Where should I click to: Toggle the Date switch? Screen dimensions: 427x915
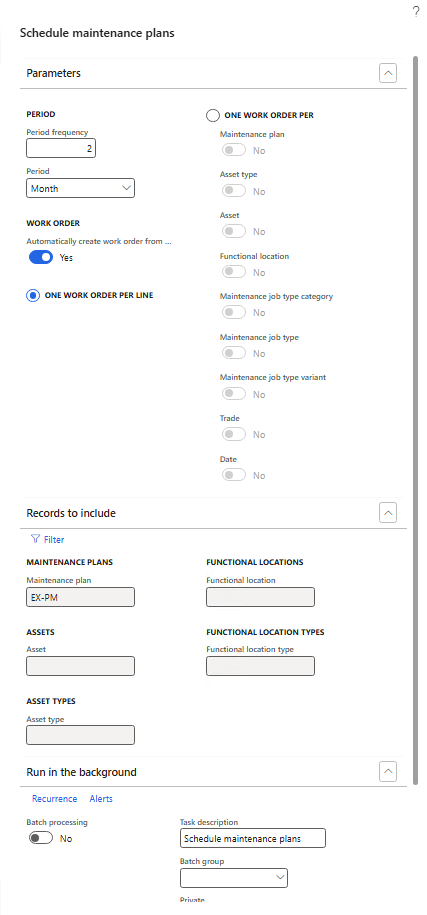point(234,475)
